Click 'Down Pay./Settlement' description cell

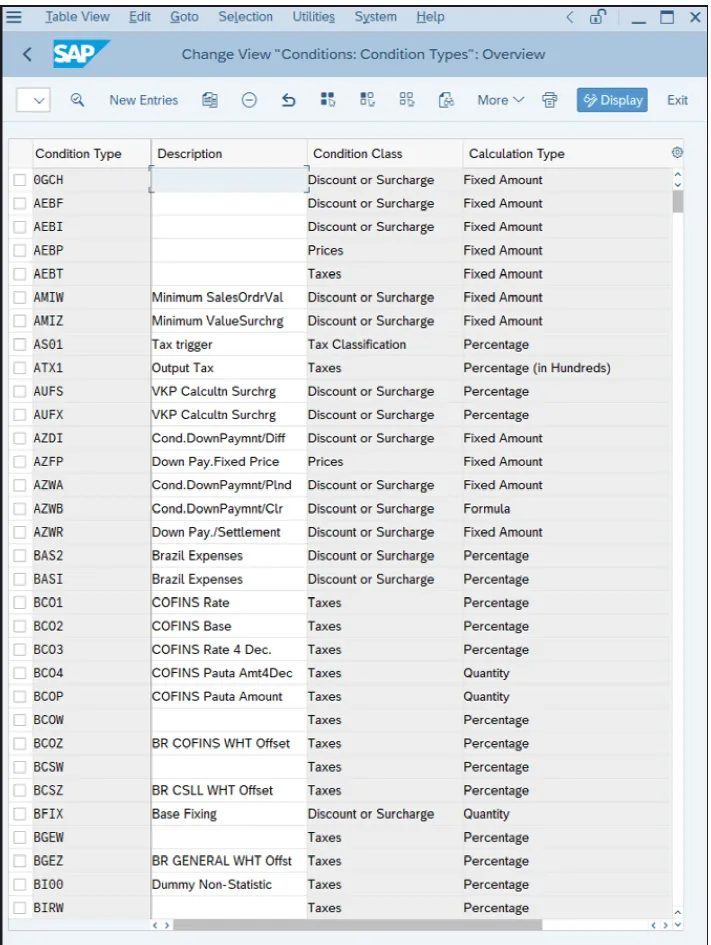[x=229, y=532]
